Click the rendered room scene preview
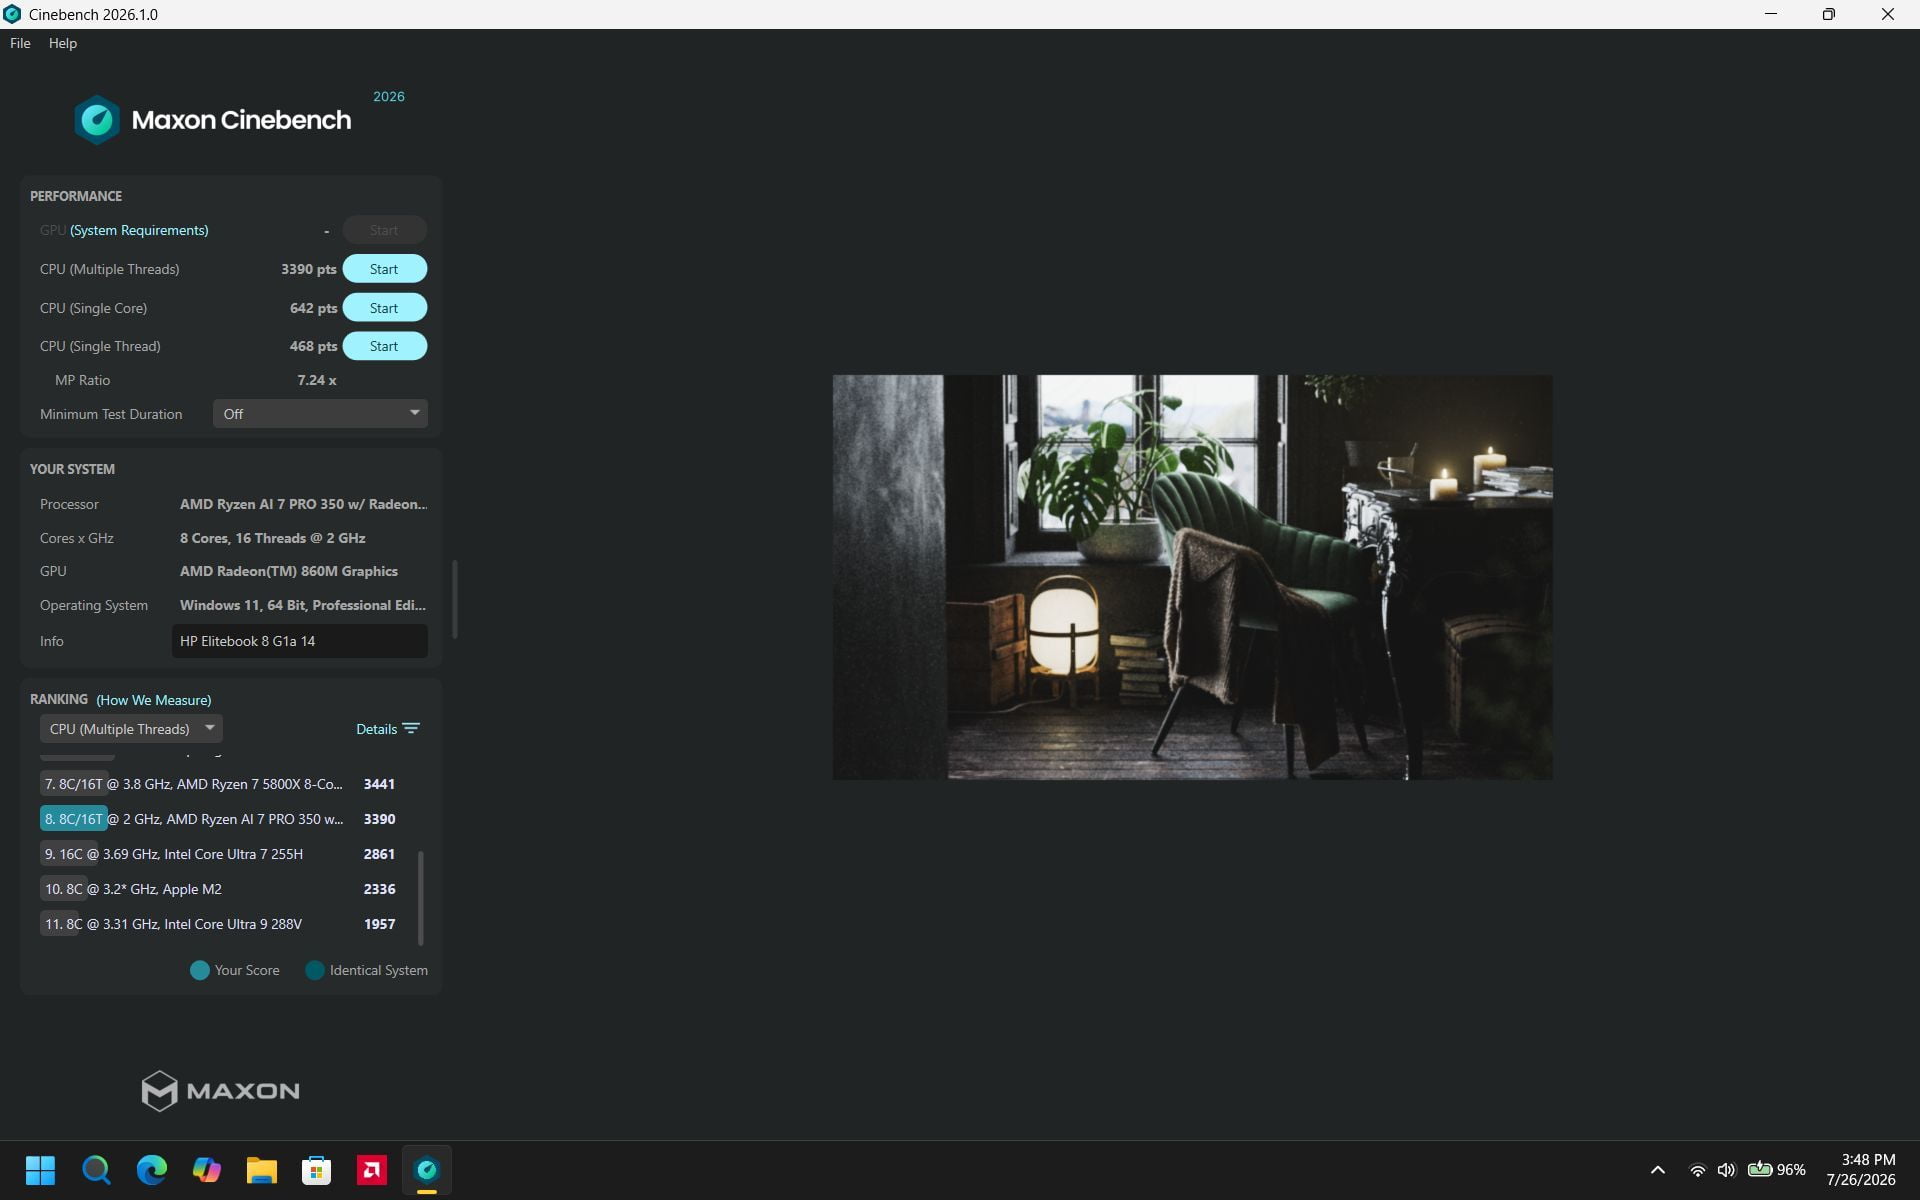 point(1192,577)
